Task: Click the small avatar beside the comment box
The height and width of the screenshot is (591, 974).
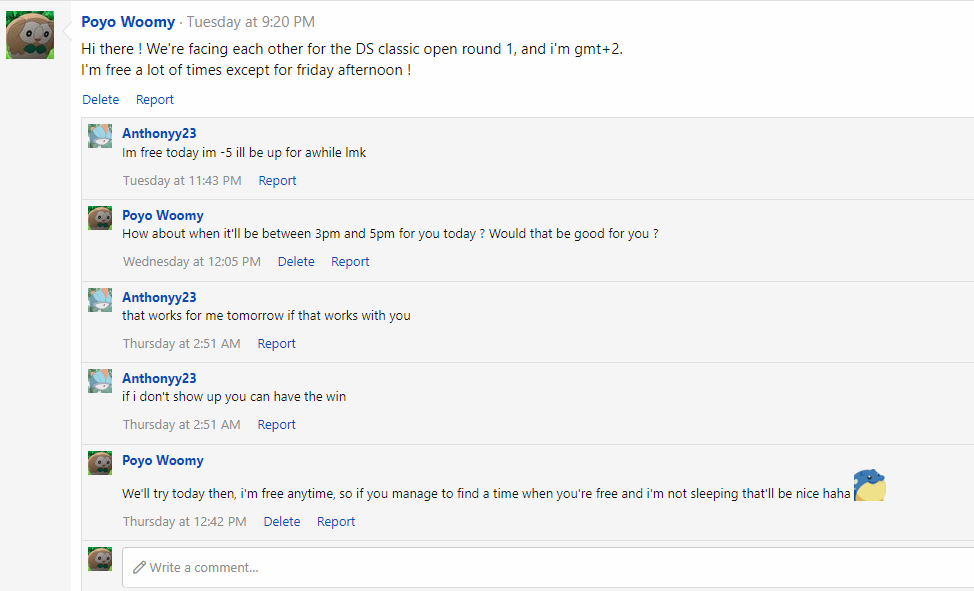Action: pyautogui.click(x=100, y=559)
